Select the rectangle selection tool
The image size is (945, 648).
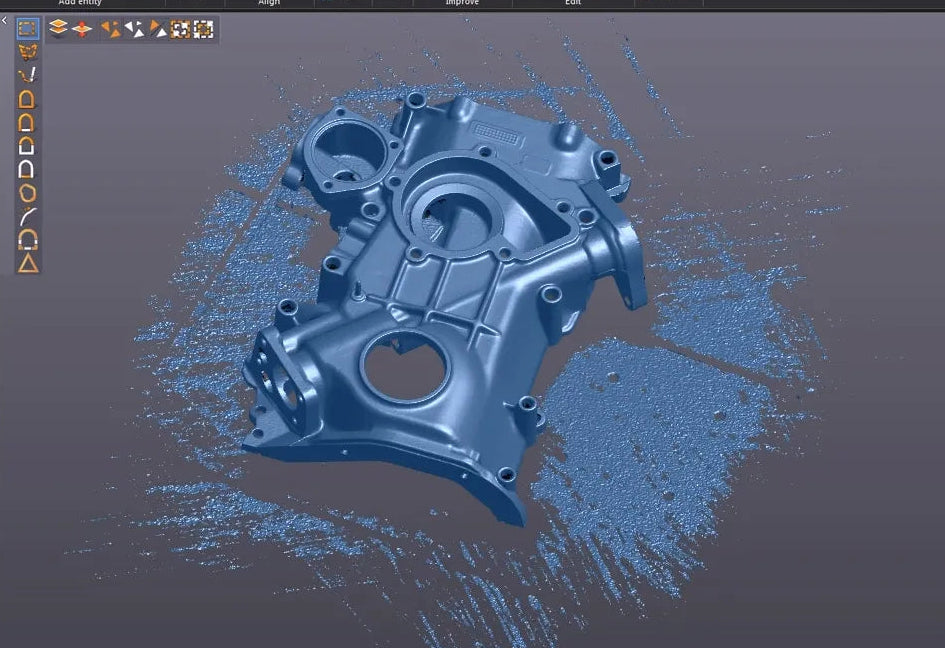click(28, 28)
